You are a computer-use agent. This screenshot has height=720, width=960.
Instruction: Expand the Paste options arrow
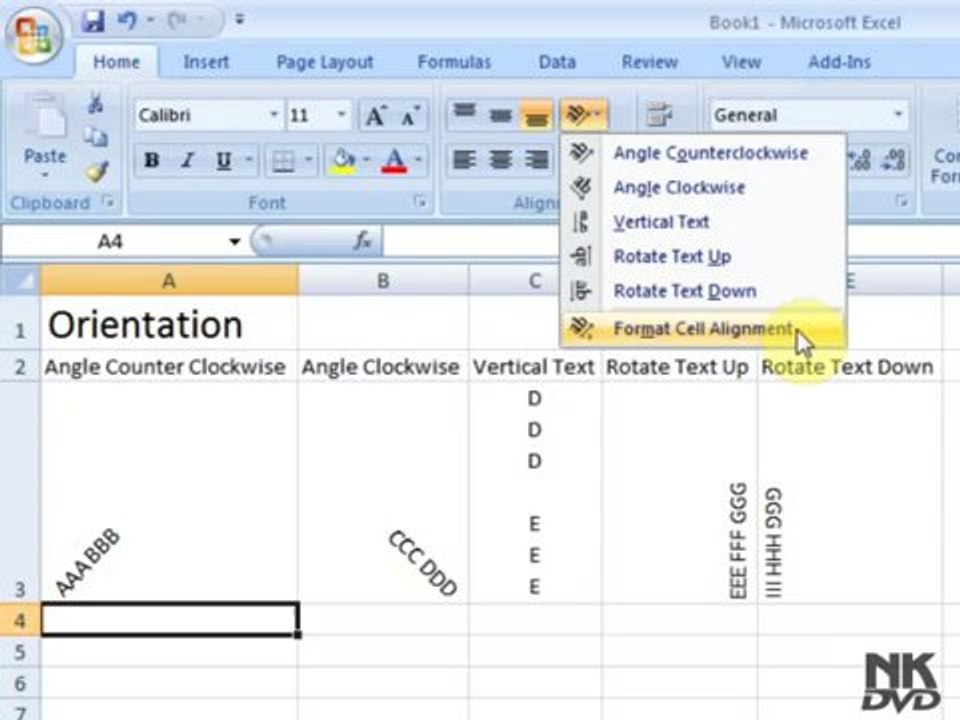point(45,174)
